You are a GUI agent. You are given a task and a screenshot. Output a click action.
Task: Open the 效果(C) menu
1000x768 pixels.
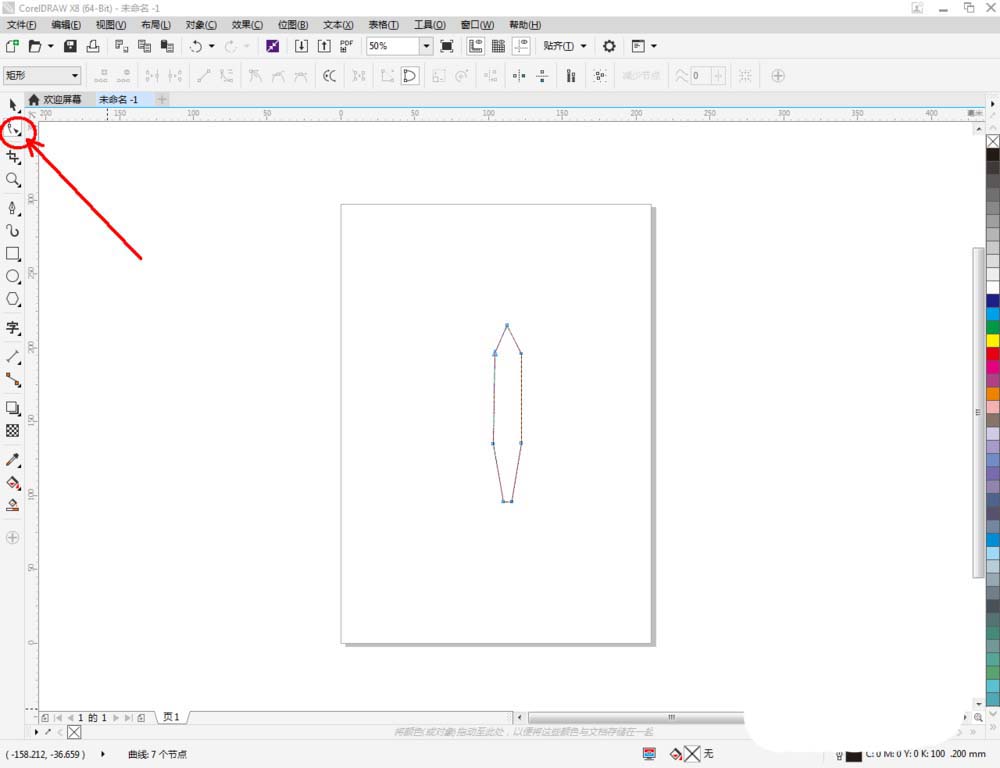pos(247,25)
